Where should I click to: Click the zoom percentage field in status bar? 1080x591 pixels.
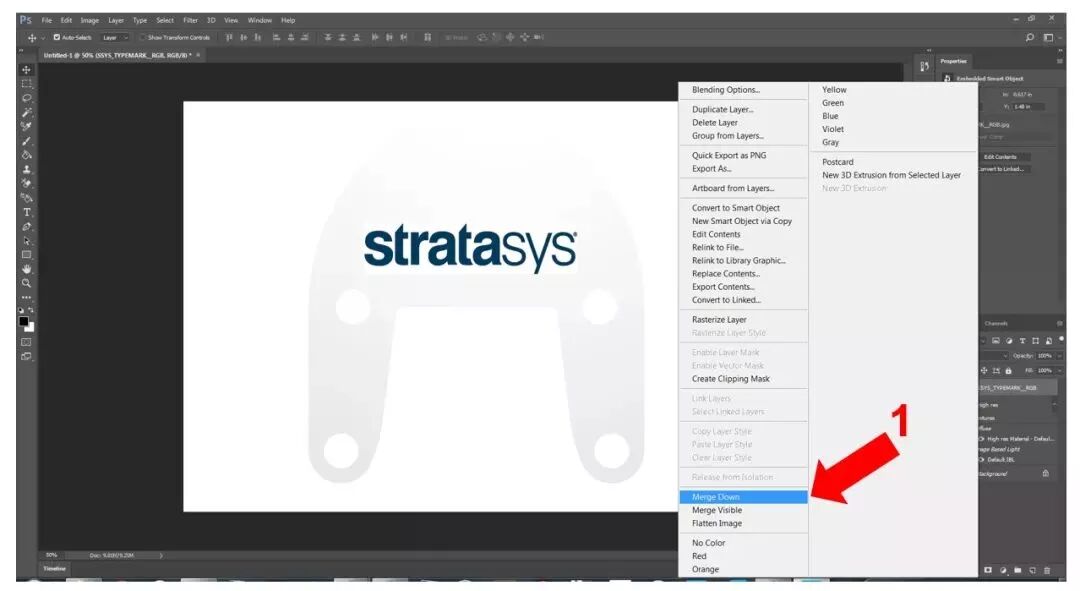coord(52,555)
